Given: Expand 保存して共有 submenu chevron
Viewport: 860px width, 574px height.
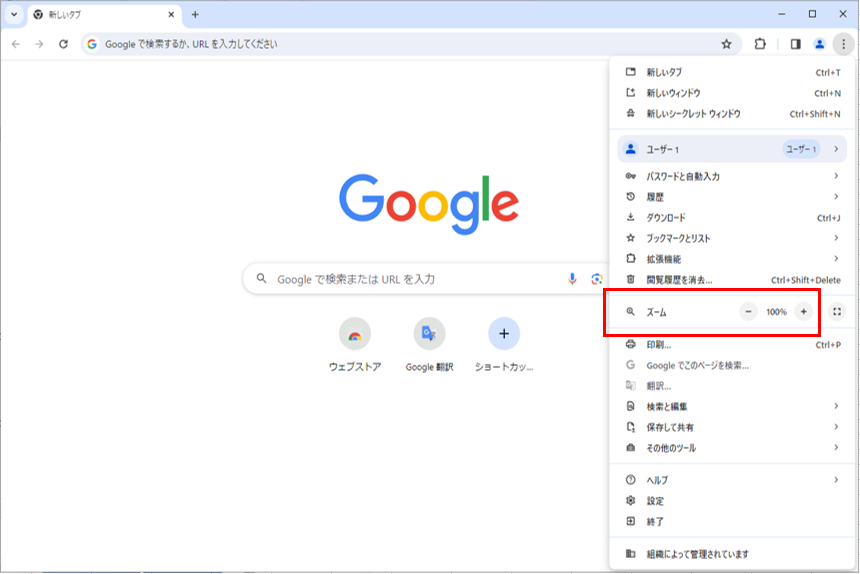Looking at the screenshot, I should 836,427.
